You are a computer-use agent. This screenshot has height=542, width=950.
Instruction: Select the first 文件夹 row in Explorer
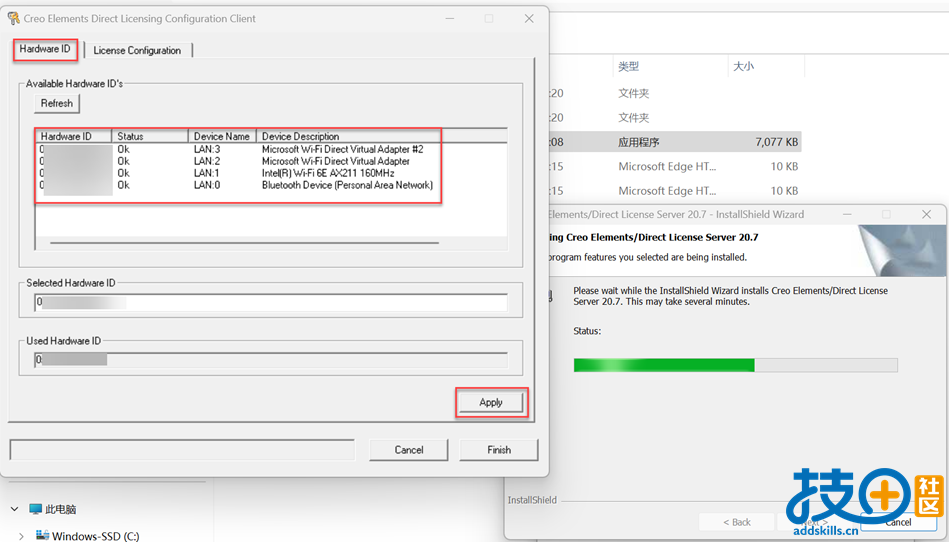[675, 93]
